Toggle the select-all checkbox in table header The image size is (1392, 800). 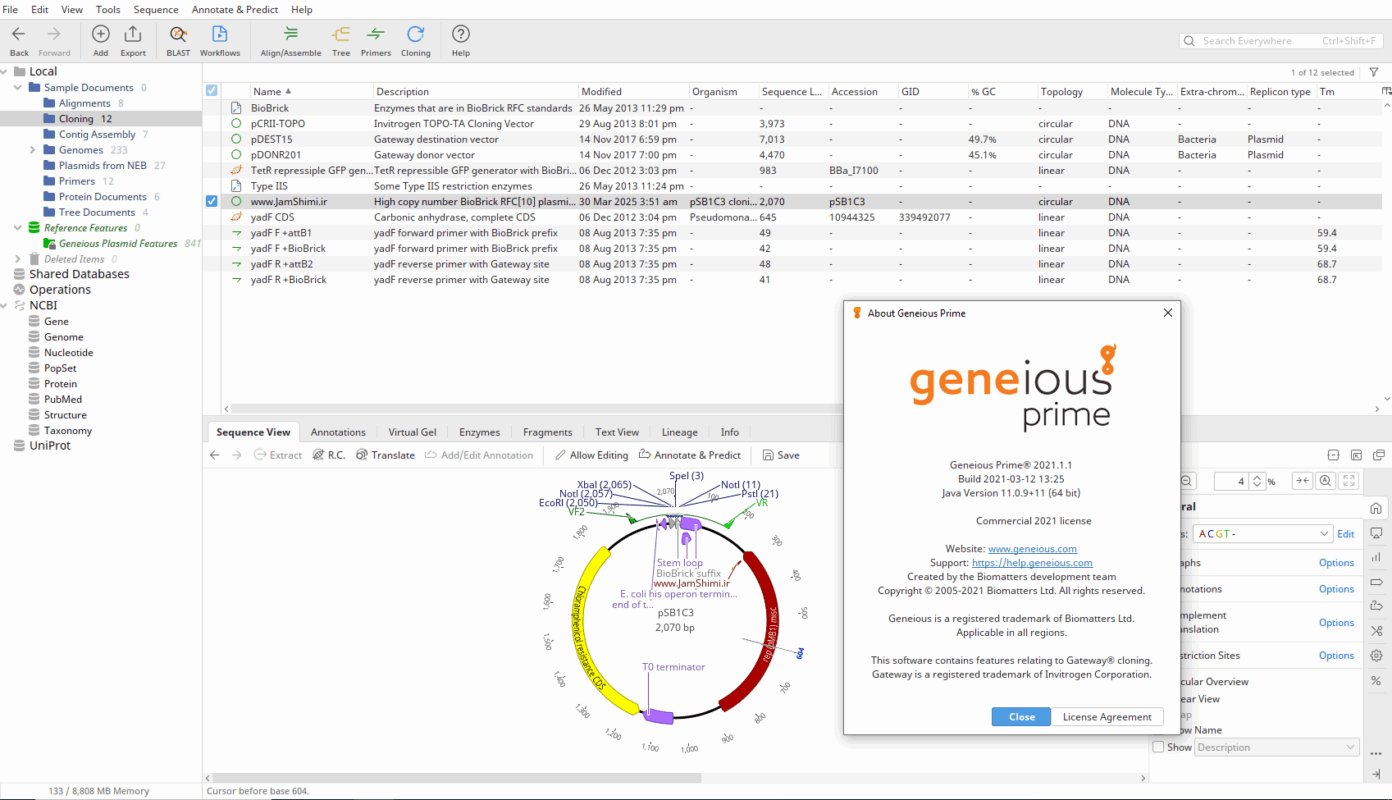click(211, 91)
